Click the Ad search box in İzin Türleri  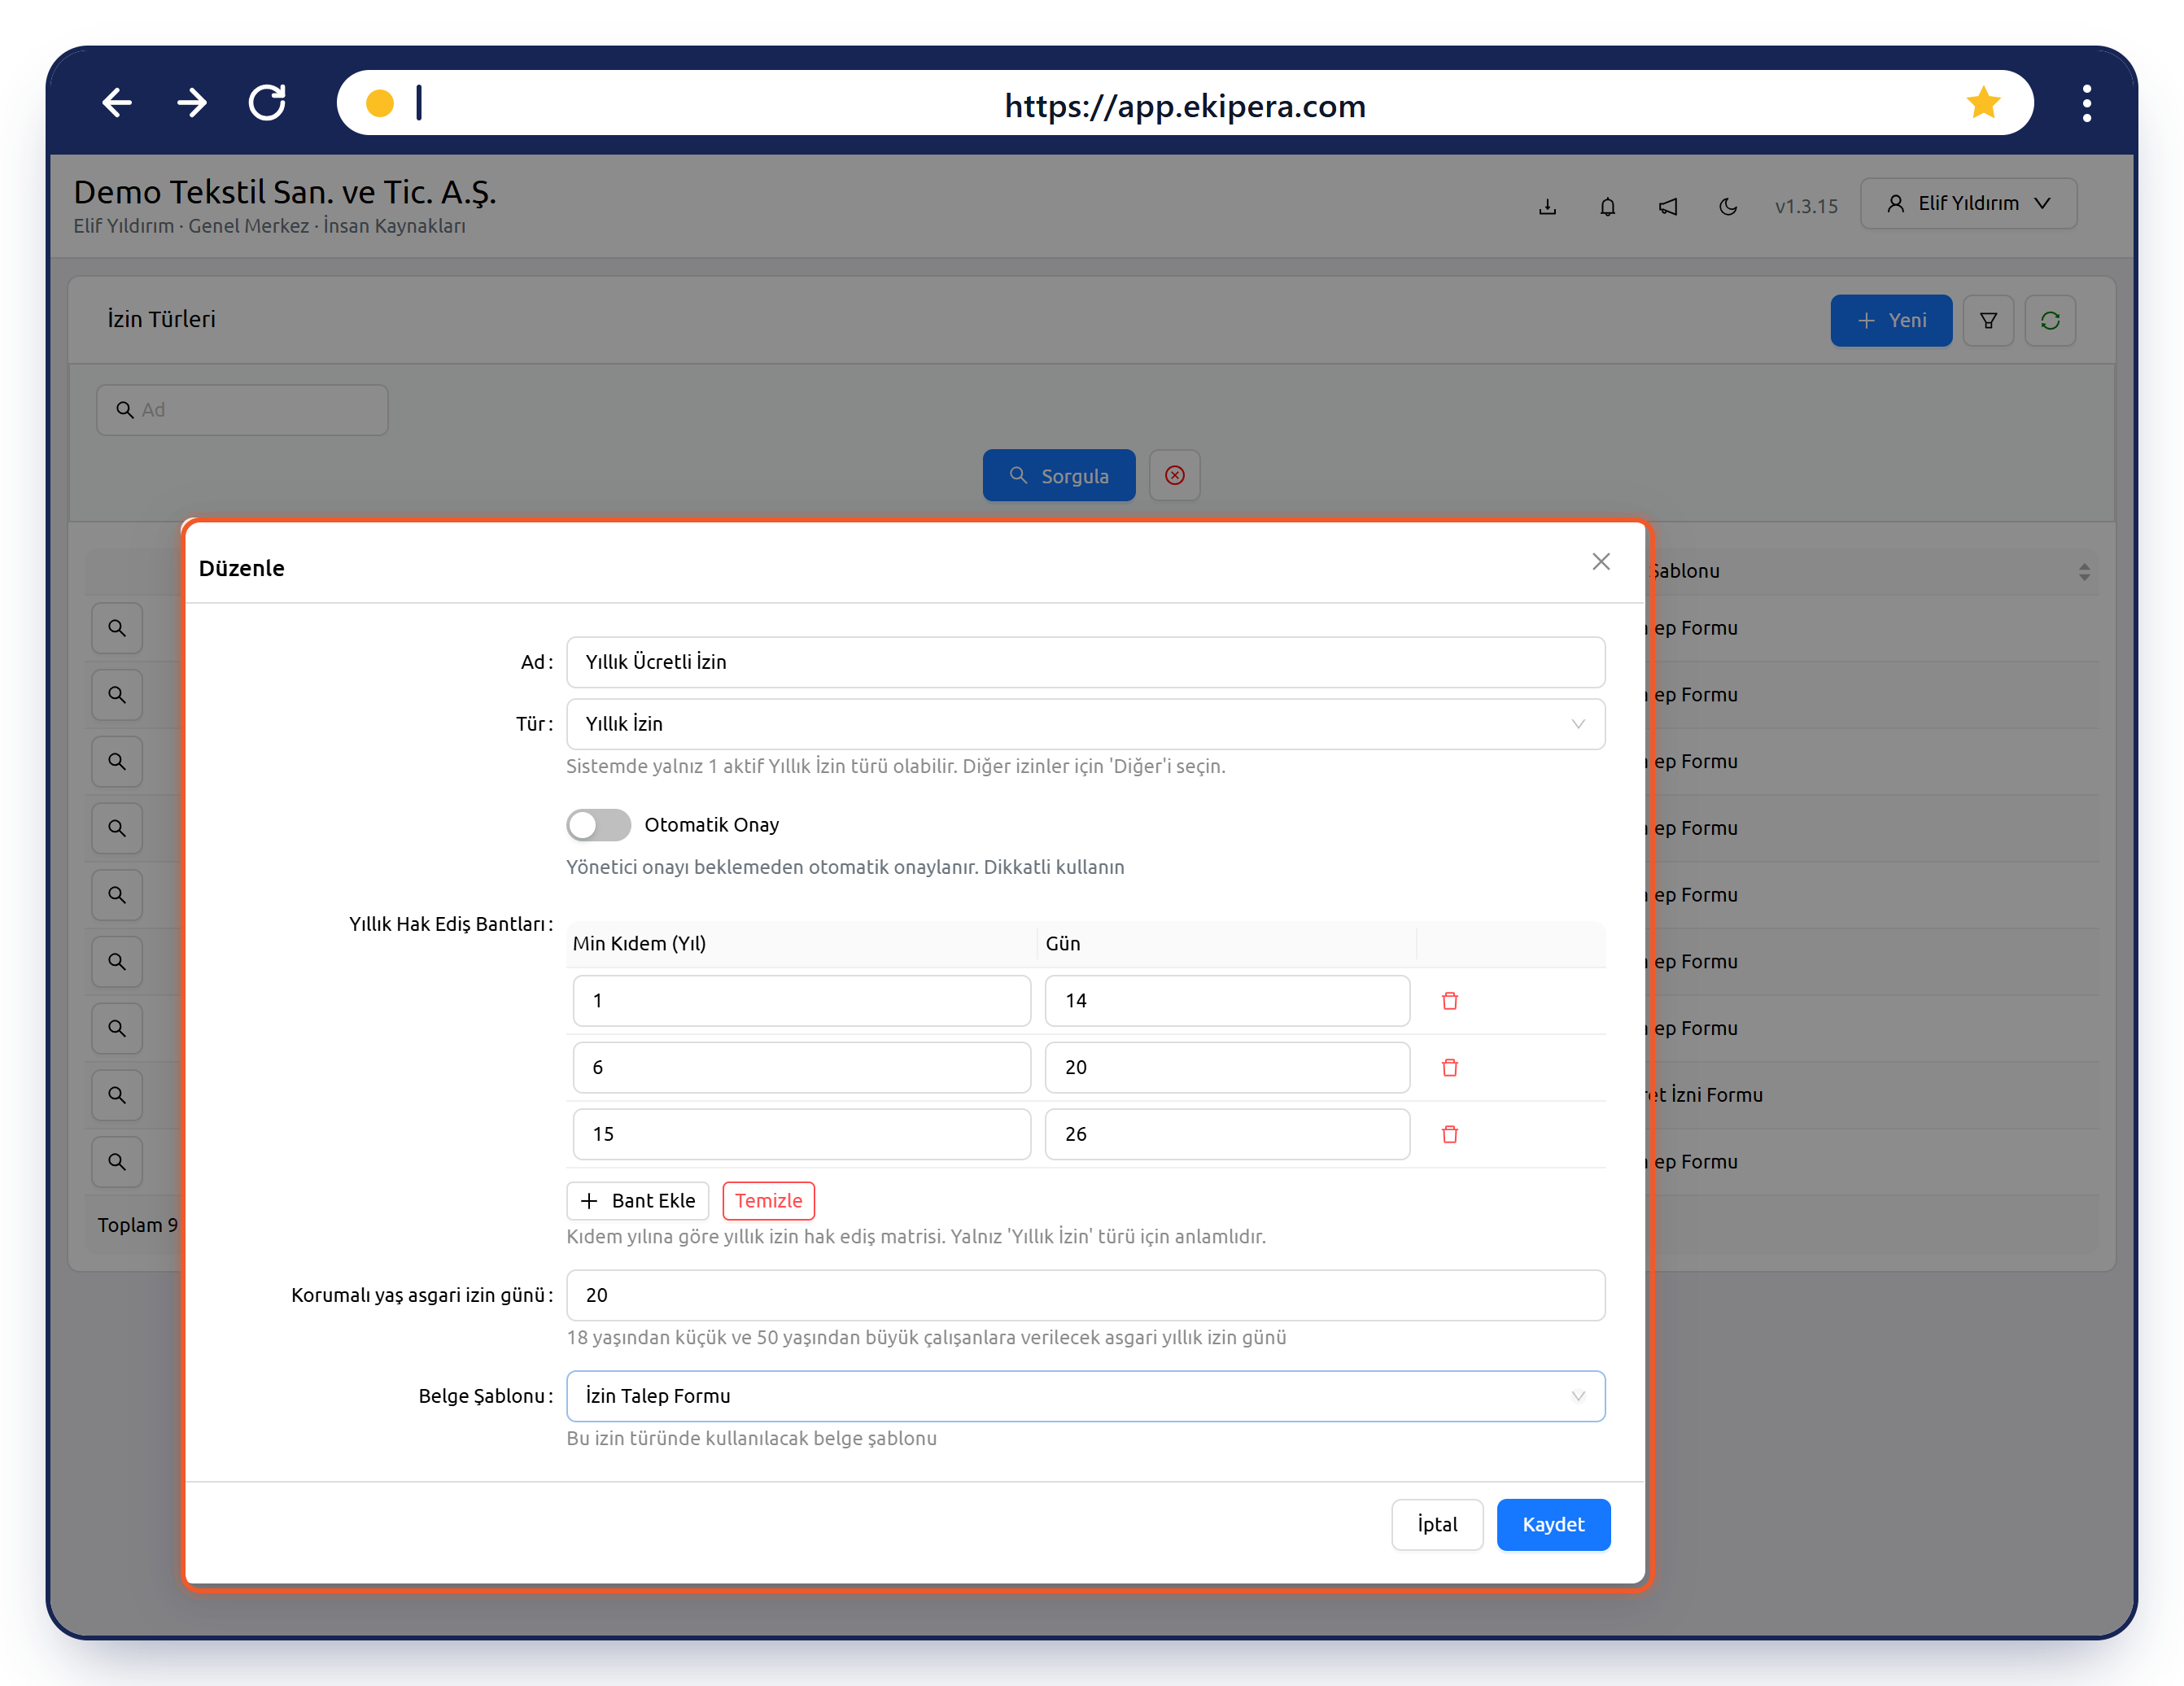pyautogui.click(x=242, y=410)
